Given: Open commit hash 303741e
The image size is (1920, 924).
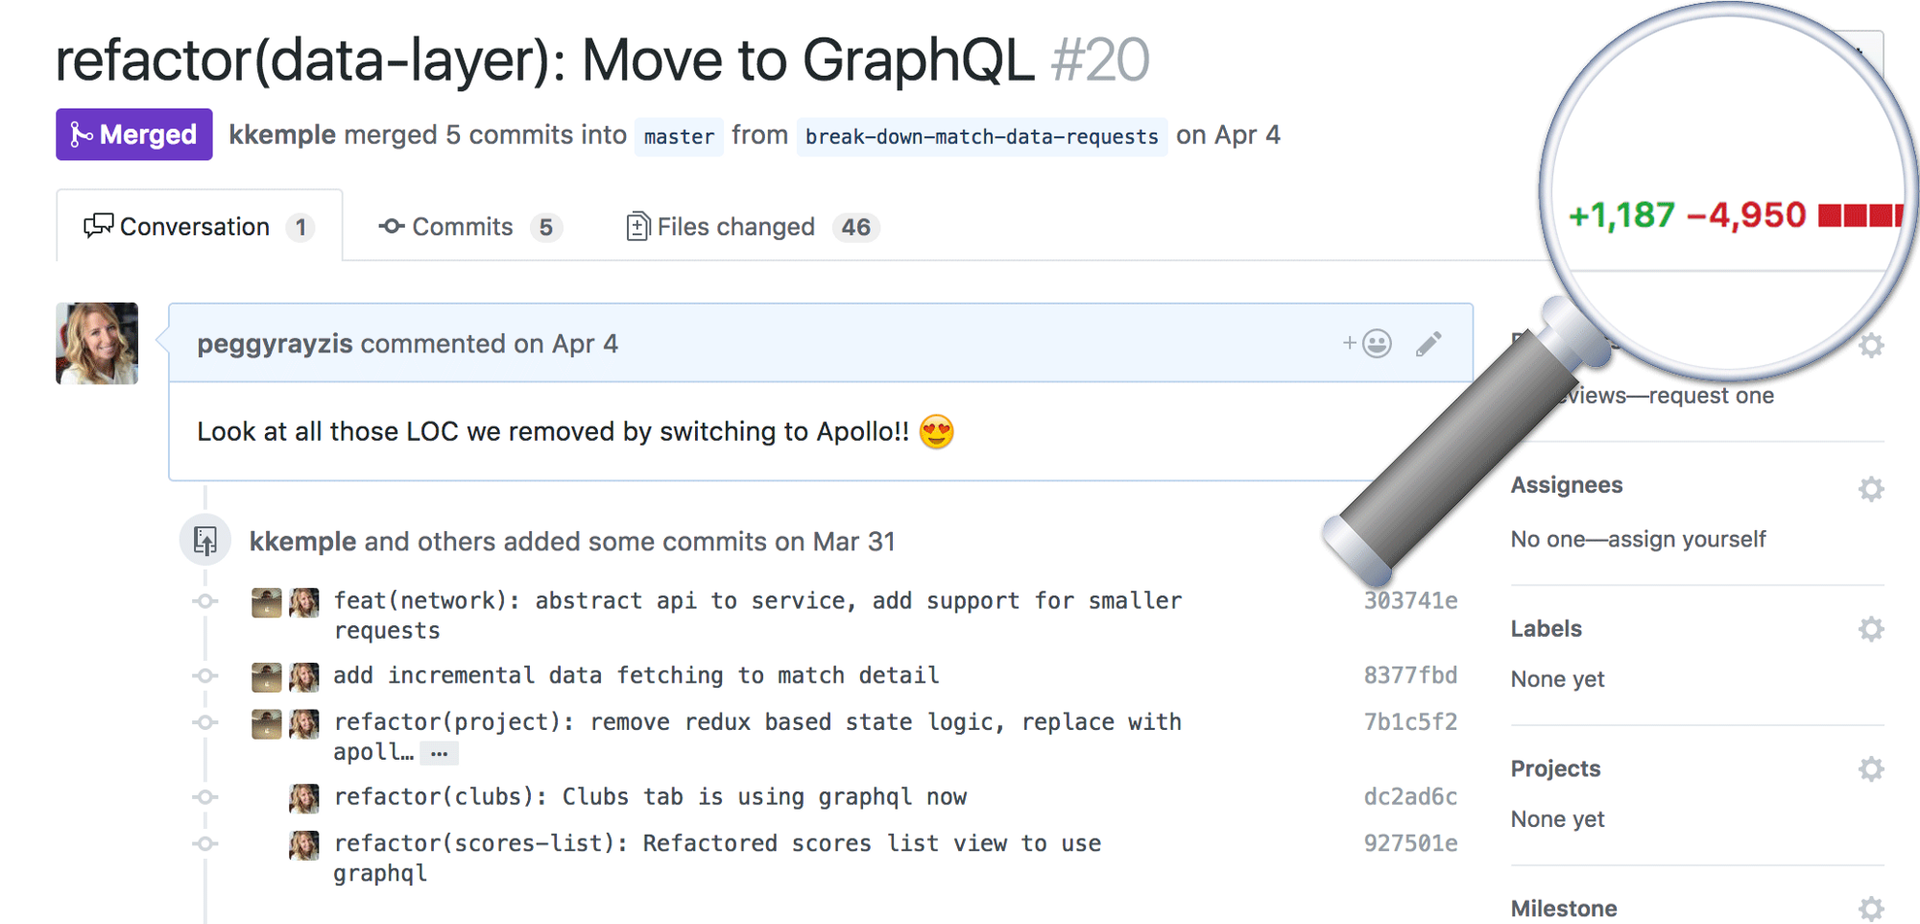Looking at the screenshot, I should coord(1410,600).
